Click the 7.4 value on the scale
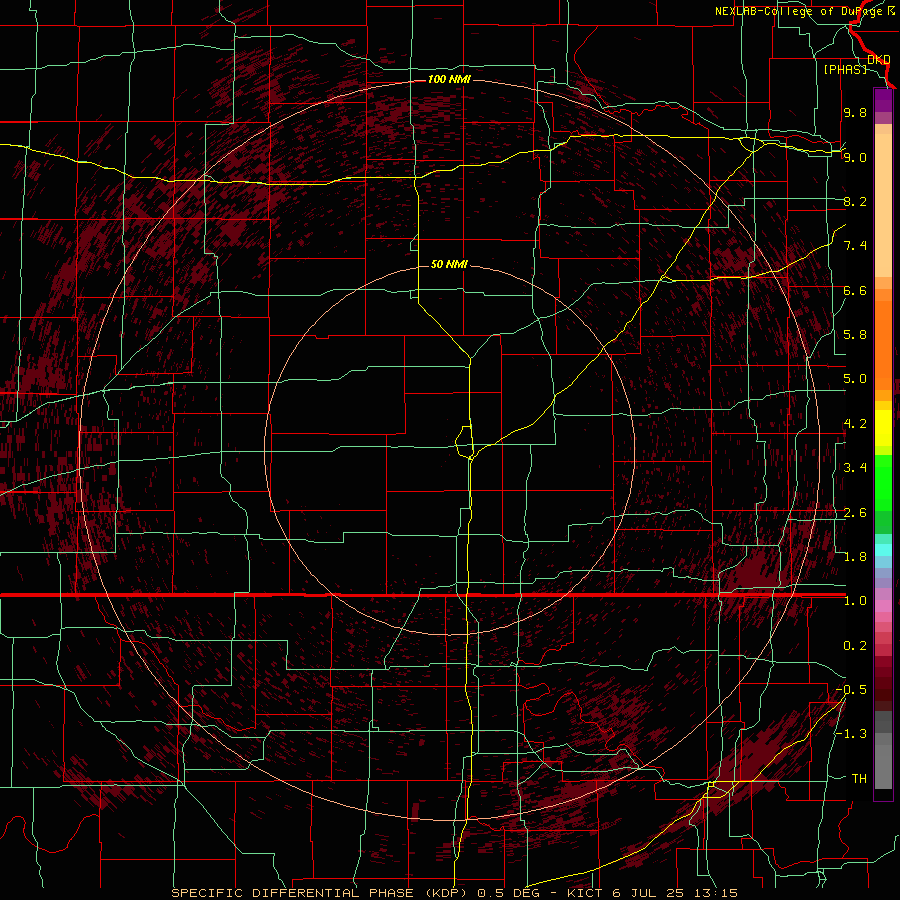The height and width of the screenshot is (900, 900). (855, 246)
